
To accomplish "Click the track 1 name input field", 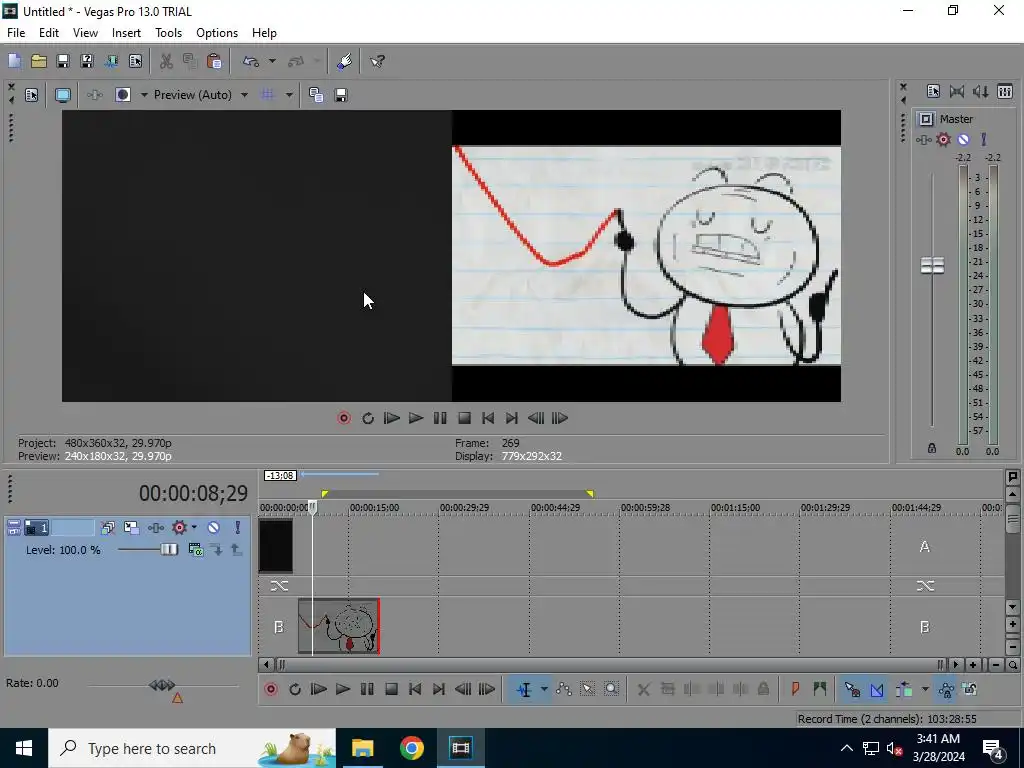I will (x=73, y=528).
